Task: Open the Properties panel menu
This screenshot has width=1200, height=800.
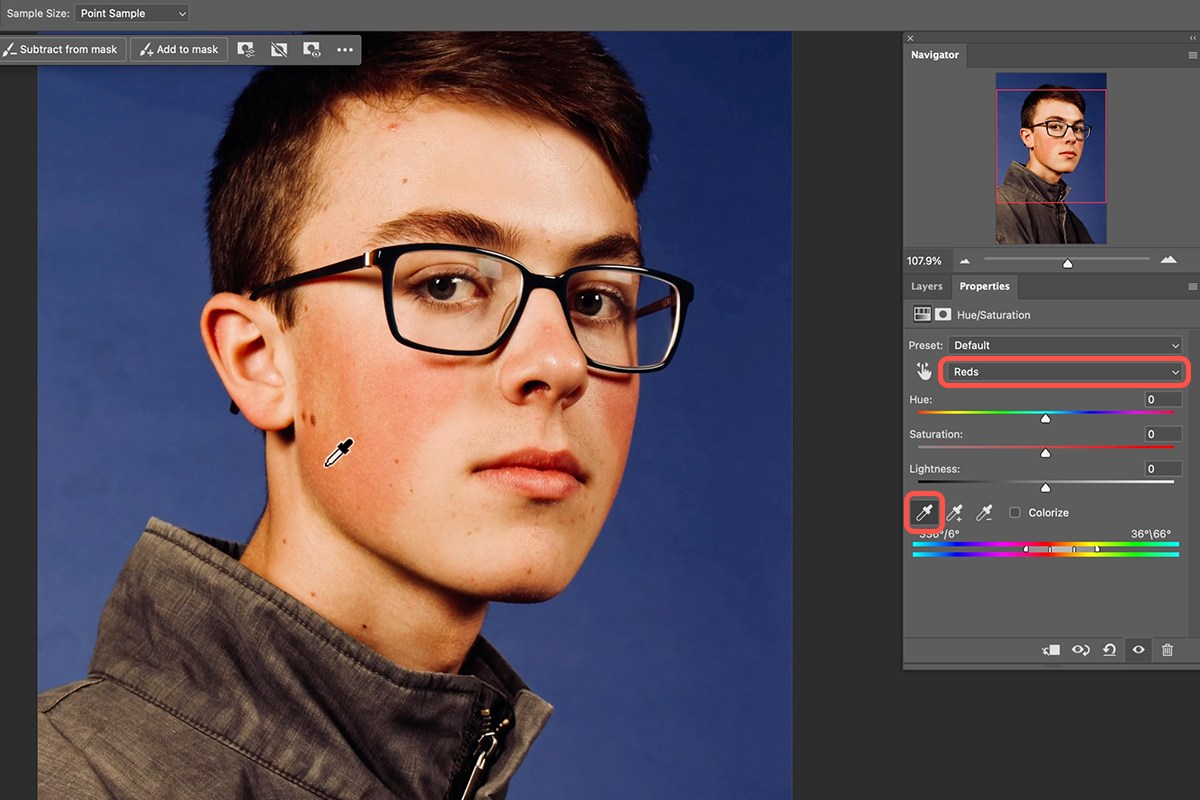Action: coord(1192,286)
